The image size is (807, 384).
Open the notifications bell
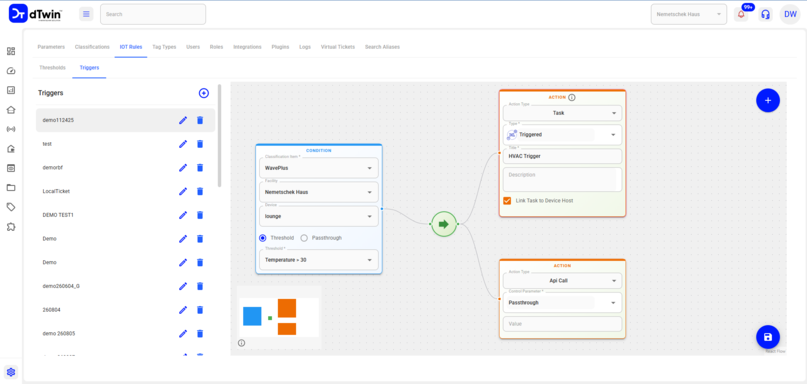pos(741,14)
